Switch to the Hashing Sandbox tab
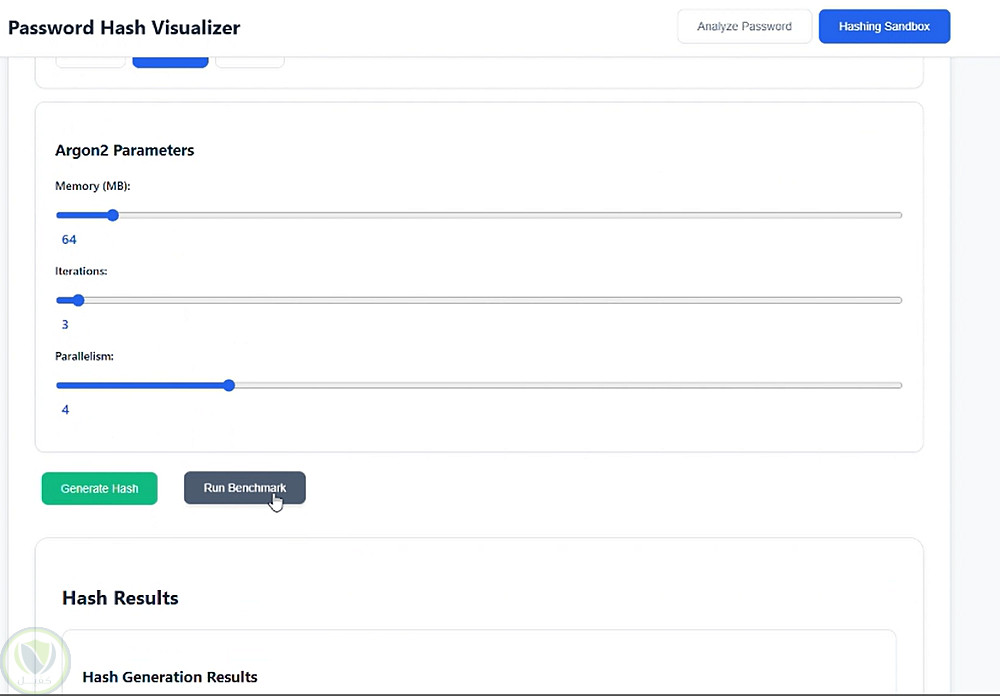This screenshot has height=696, width=1000. point(884,27)
